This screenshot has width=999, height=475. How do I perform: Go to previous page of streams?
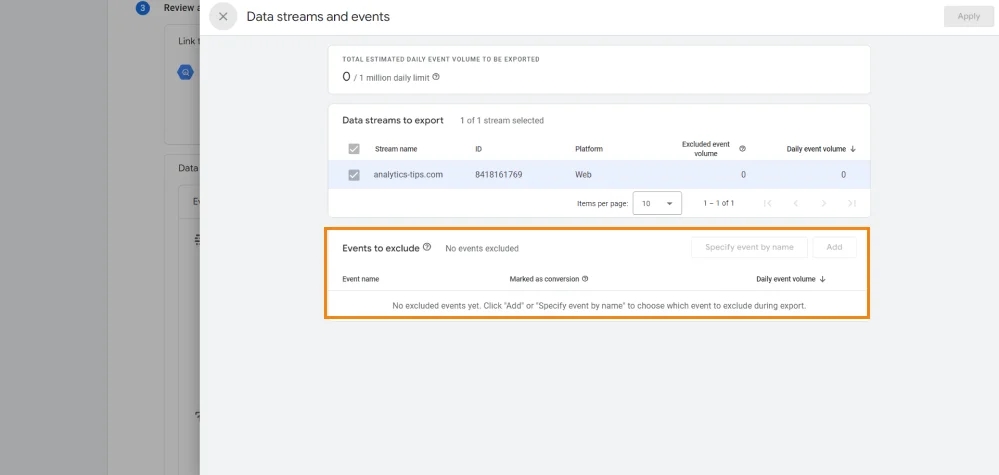[796, 203]
